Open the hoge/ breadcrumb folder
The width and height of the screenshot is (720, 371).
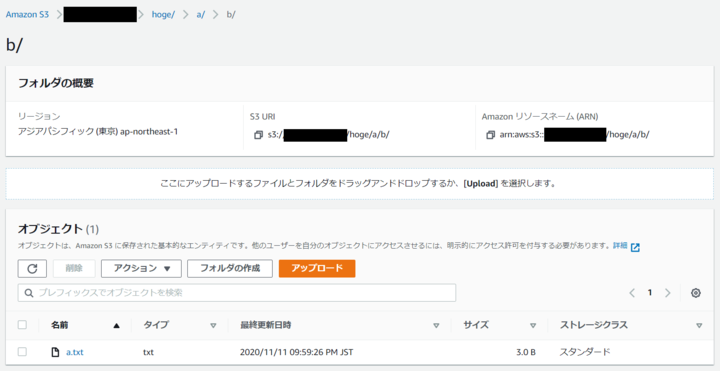(x=163, y=15)
